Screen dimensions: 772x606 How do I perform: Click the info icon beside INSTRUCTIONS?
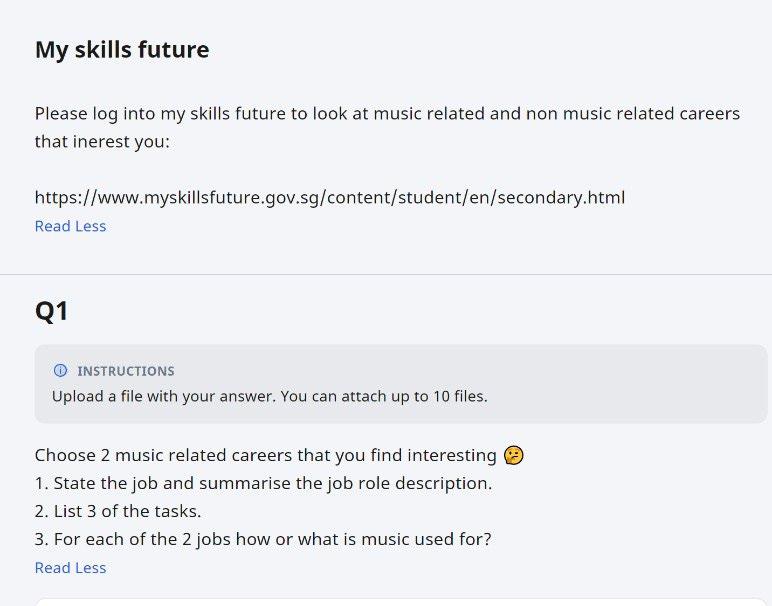tap(60, 371)
